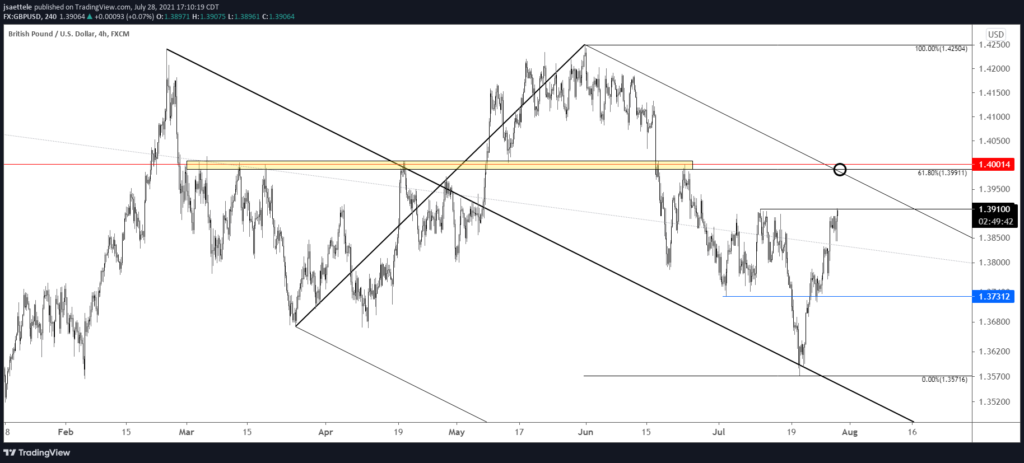Click the black 1.39100 current price label

tap(995, 210)
